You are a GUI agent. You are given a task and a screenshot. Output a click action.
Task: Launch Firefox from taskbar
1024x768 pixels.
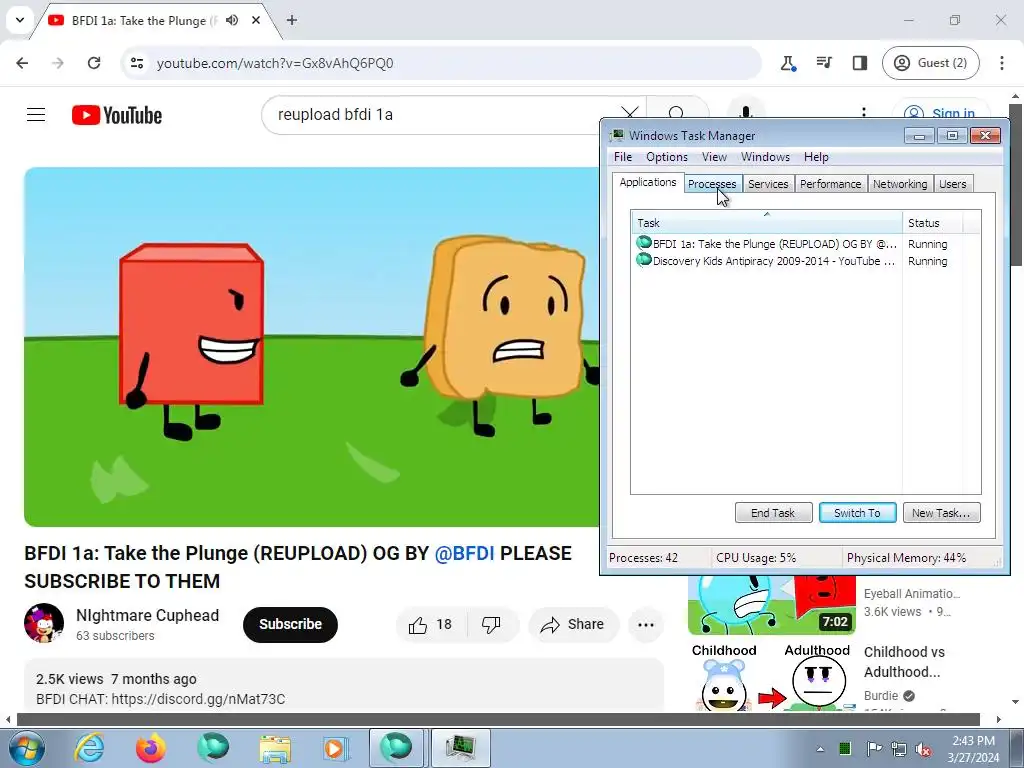pos(151,748)
